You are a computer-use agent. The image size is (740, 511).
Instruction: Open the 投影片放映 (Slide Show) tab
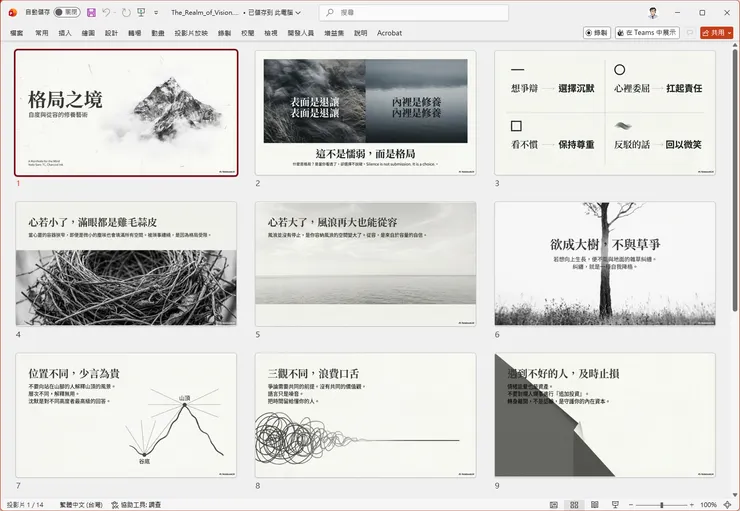click(x=191, y=33)
